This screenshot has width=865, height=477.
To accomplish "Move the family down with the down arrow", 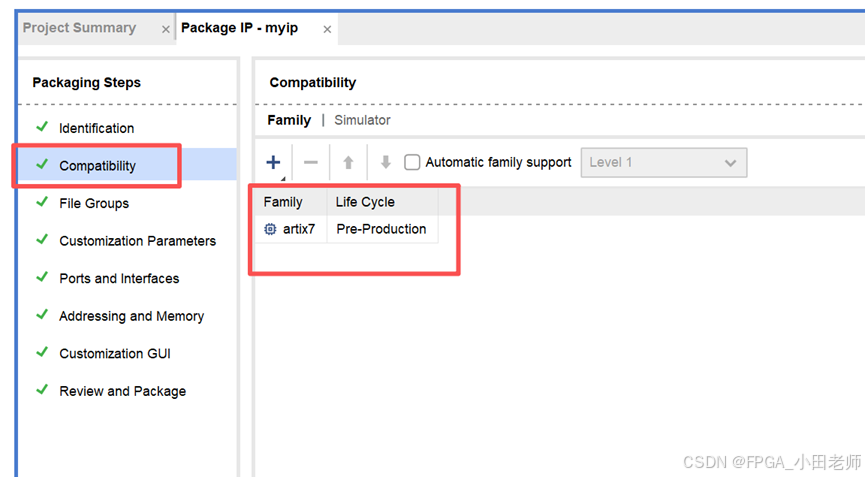I will click(386, 162).
